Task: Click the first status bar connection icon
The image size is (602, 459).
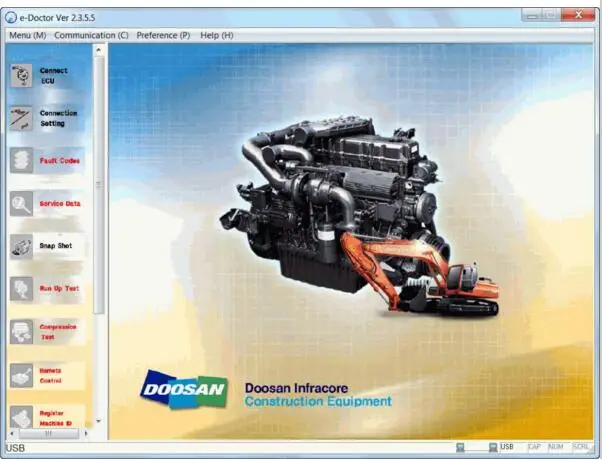Action: point(460,447)
